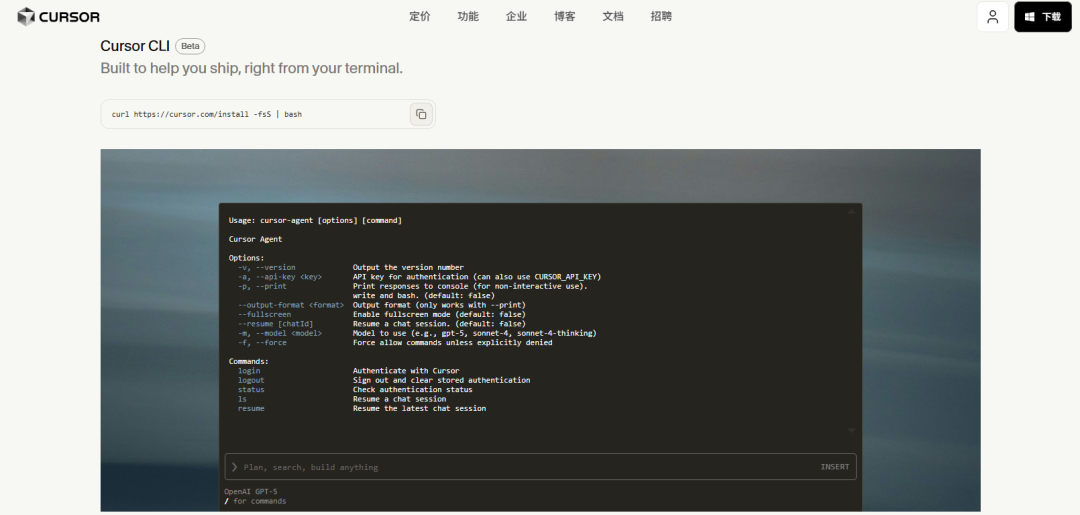
Task: Open the user account icon
Action: point(992,17)
